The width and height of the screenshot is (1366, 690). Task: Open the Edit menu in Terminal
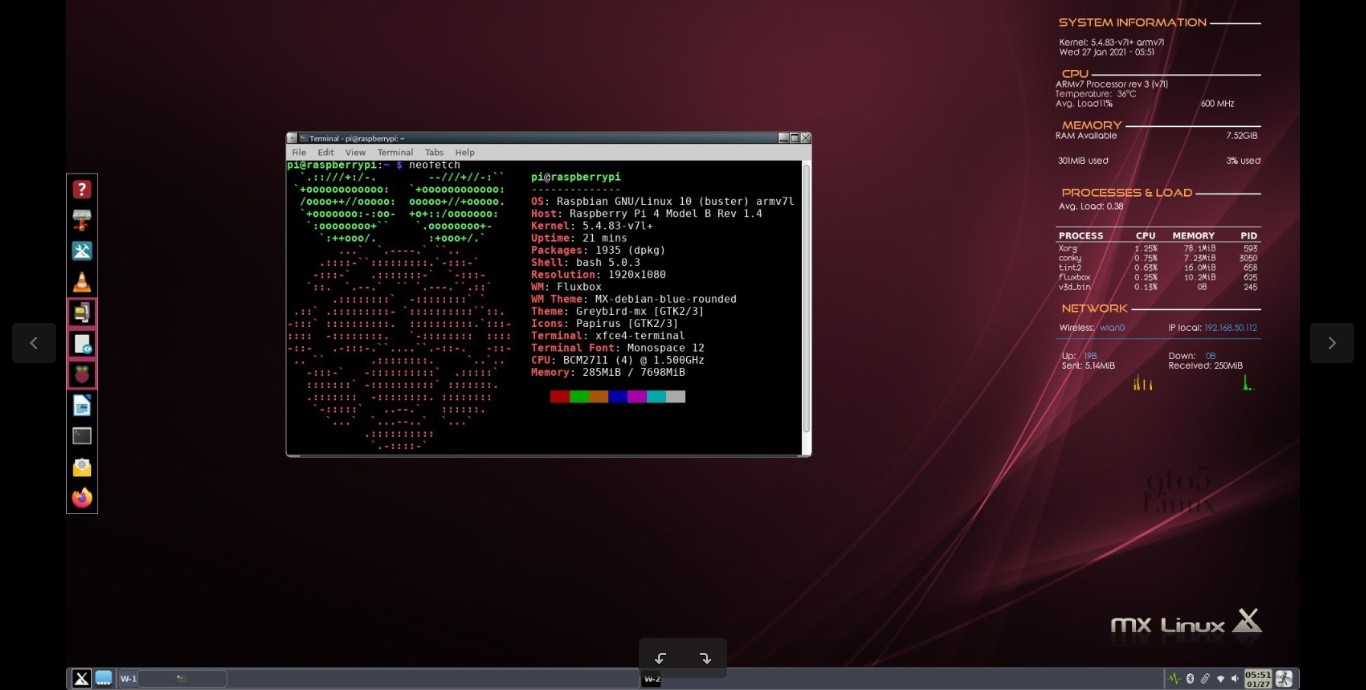(326, 152)
